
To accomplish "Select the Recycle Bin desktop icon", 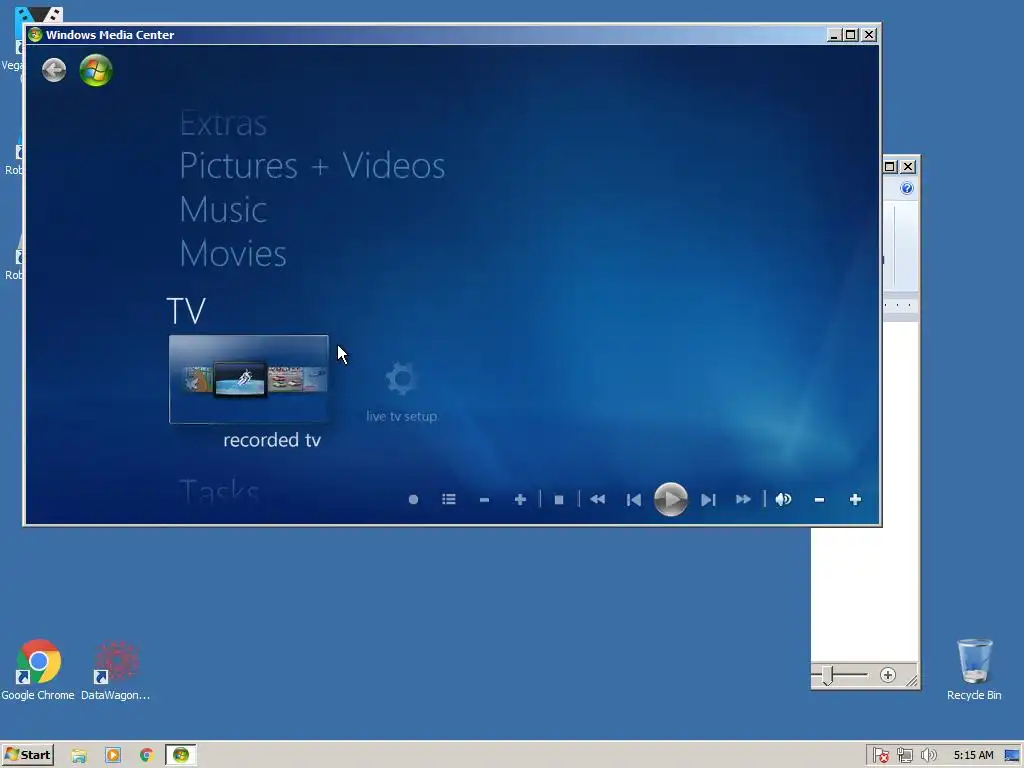I will [974, 670].
